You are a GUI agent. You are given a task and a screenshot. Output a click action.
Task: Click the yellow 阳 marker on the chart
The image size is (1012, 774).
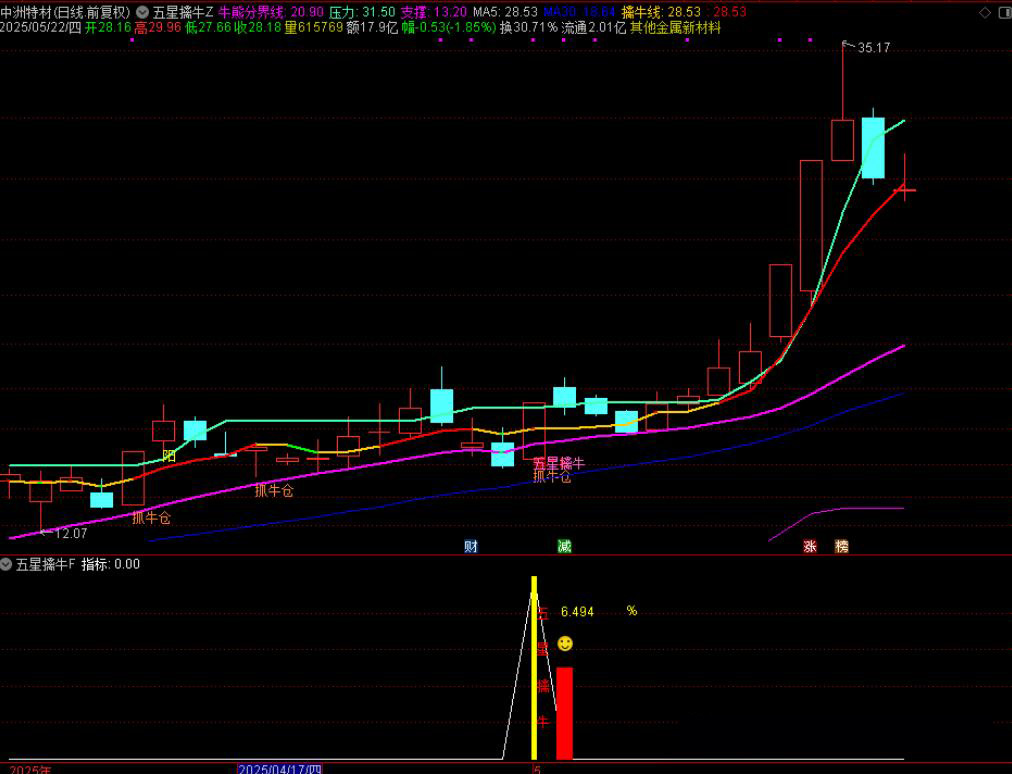click(x=169, y=456)
